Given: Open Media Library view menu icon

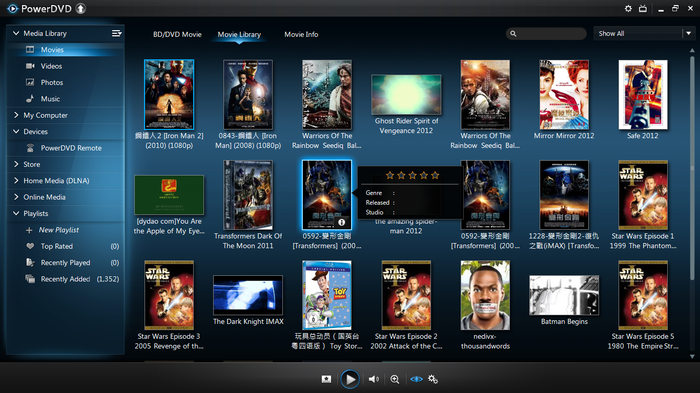Looking at the screenshot, I should click(x=117, y=33).
